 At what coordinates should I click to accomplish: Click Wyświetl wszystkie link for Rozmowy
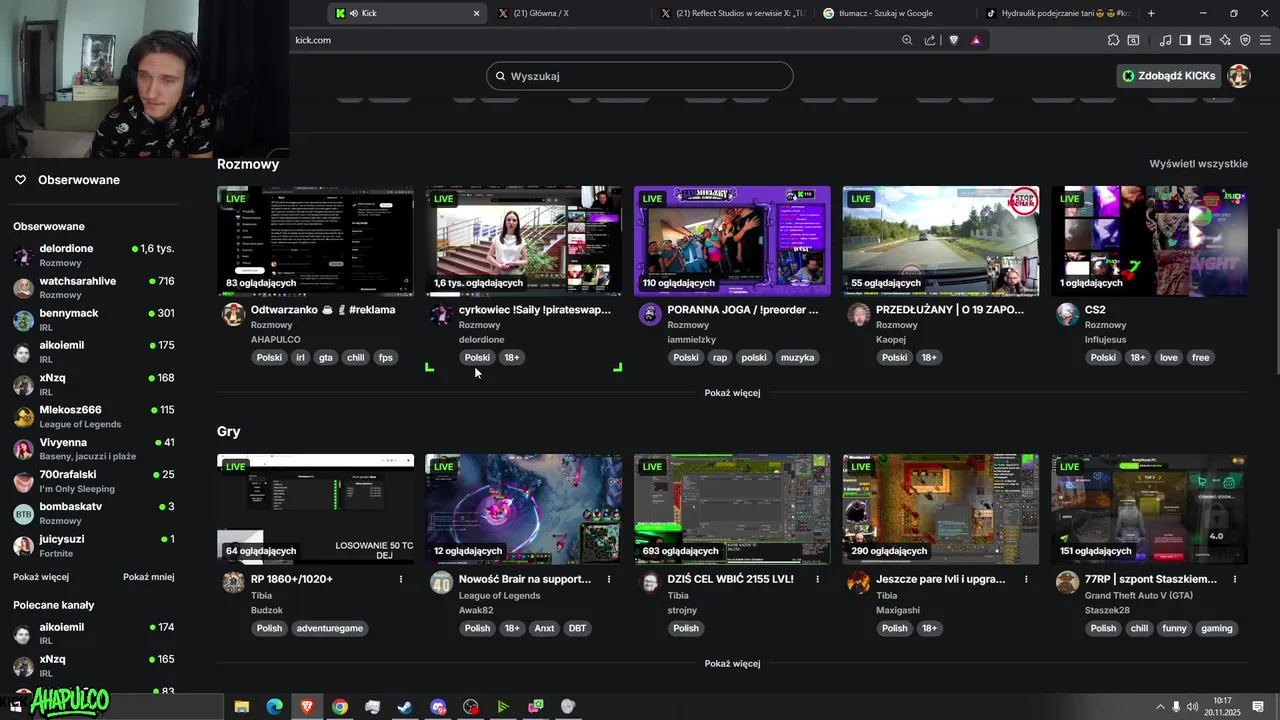click(x=1198, y=164)
